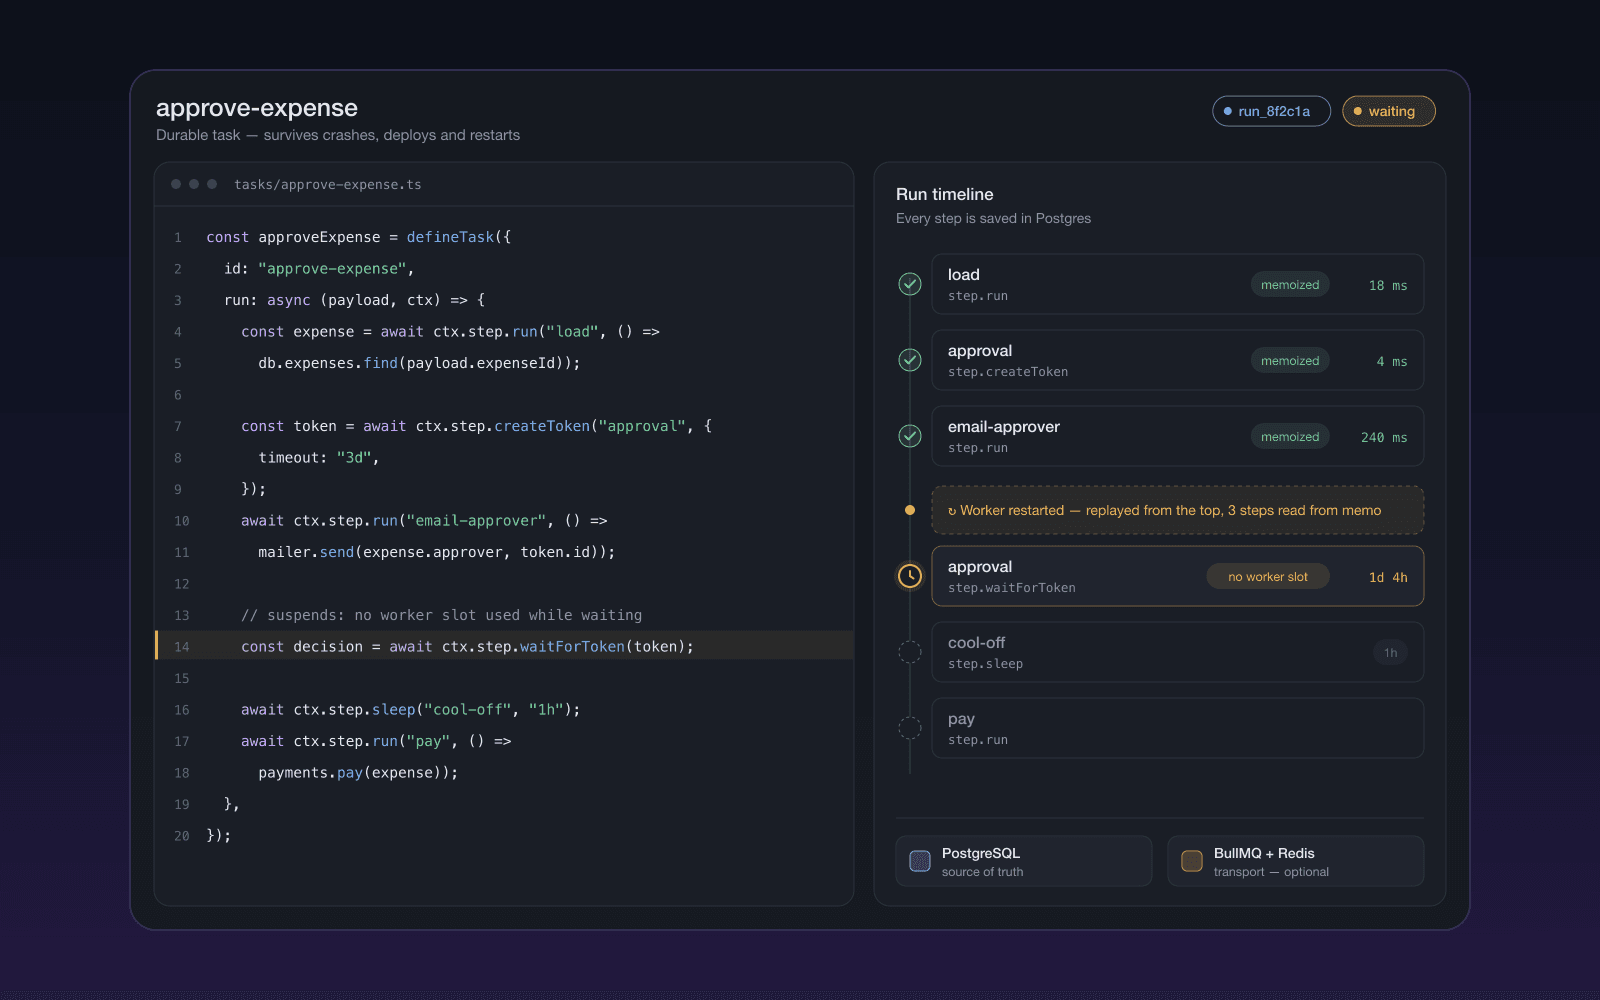Click line number 7 in the gutter
Viewport: 1600px width, 1000px height.
pos(178,426)
